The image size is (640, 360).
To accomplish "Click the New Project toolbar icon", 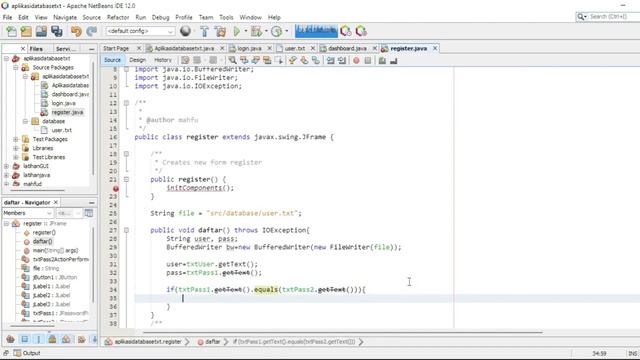I will click(x=26, y=31).
